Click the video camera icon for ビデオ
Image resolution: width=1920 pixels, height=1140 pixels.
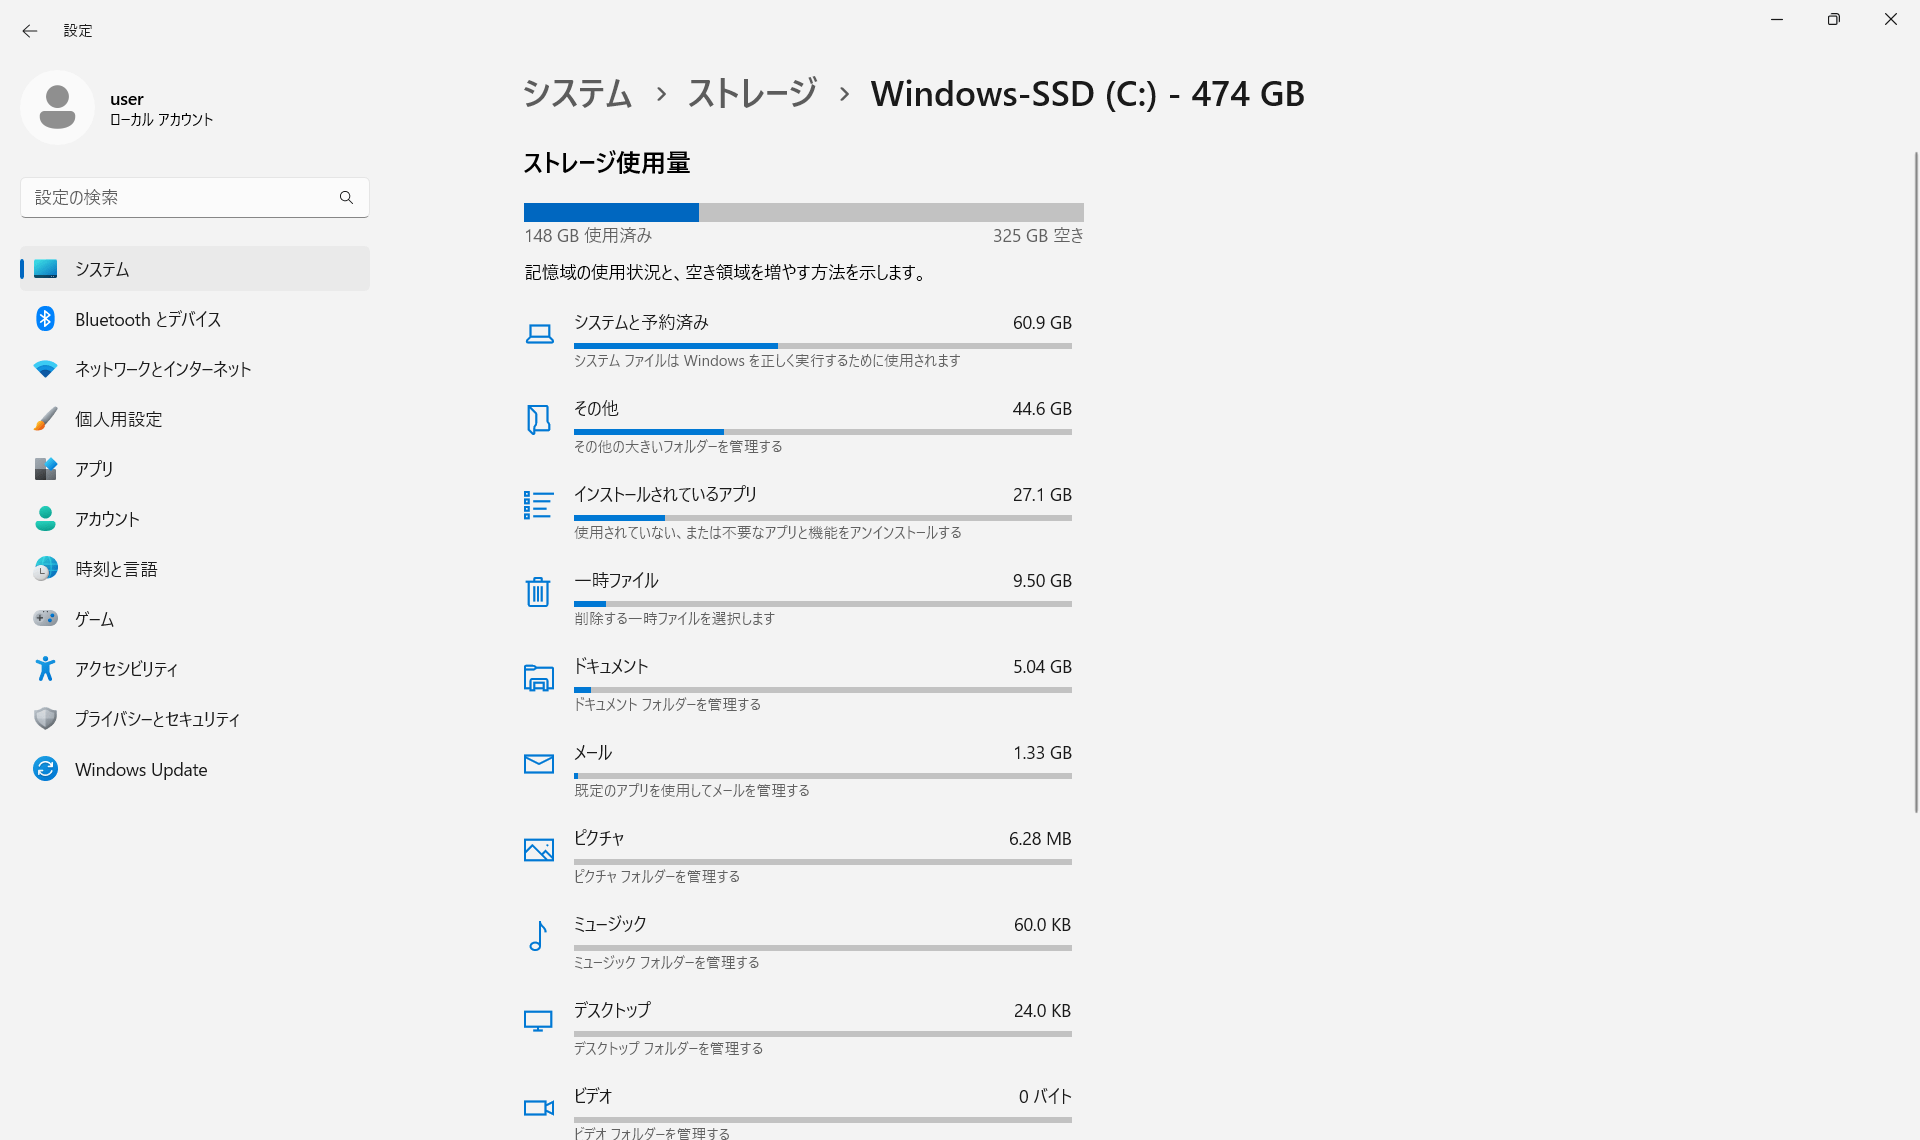pos(538,1108)
